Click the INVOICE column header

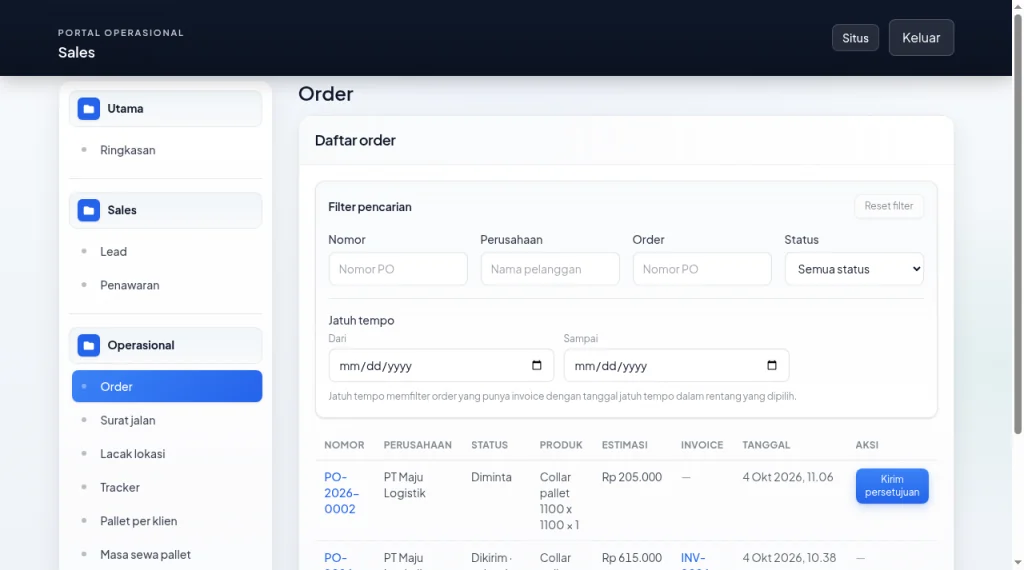click(702, 445)
